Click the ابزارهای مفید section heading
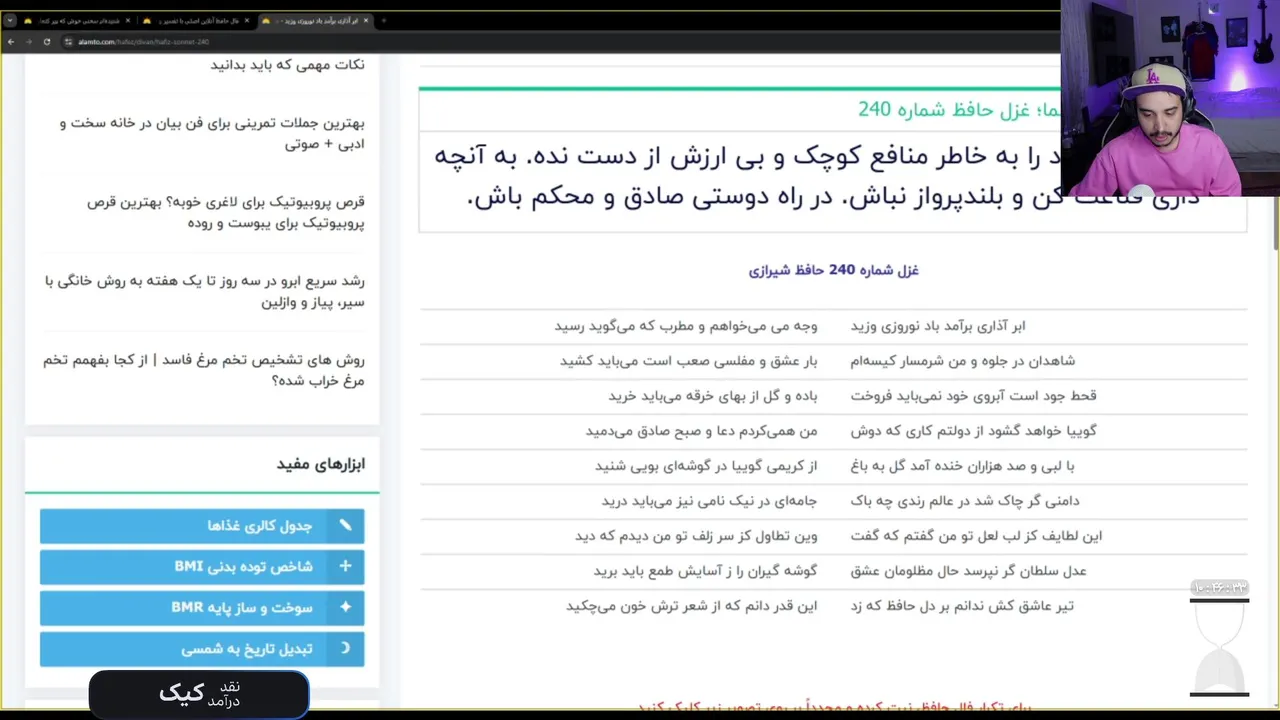Viewport: 1280px width, 720px height. click(x=321, y=464)
